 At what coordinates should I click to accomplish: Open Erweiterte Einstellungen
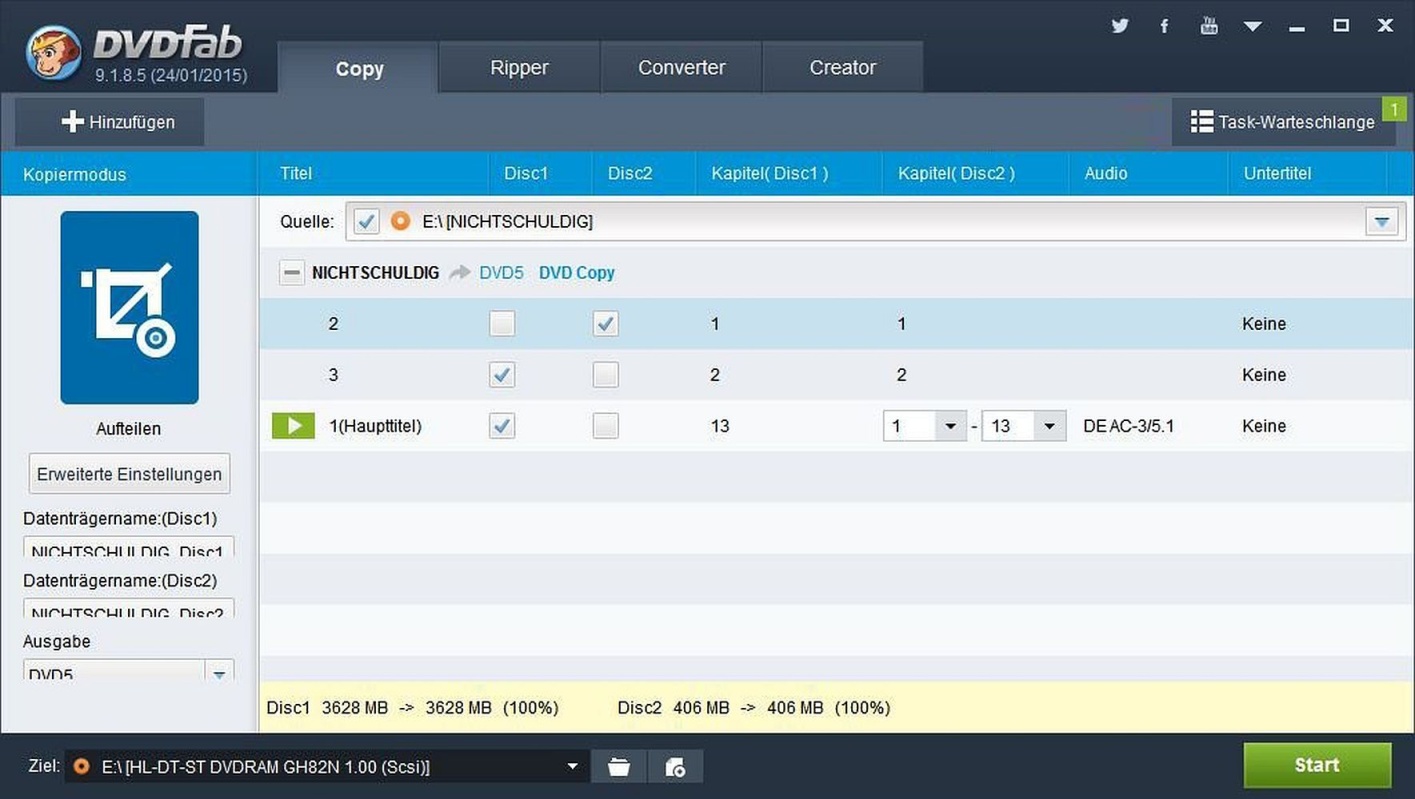[129, 474]
